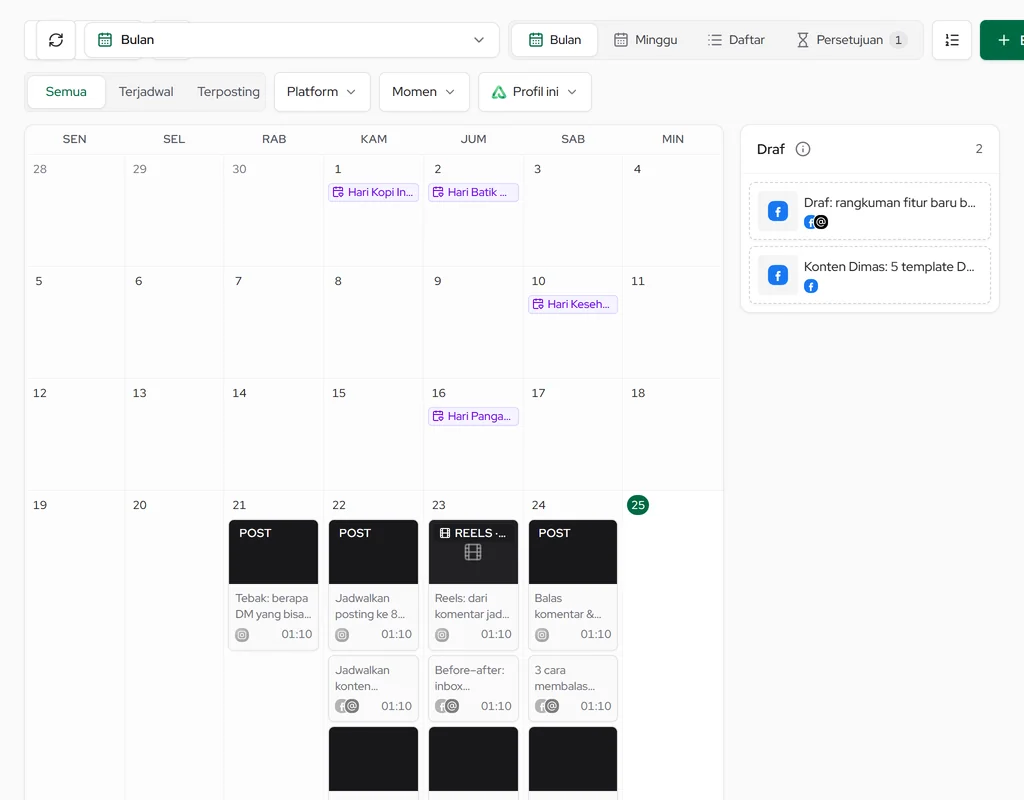Click Instagram icon on Balas komentar post
The width and height of the screenshot is (1024, 800).
542,635
